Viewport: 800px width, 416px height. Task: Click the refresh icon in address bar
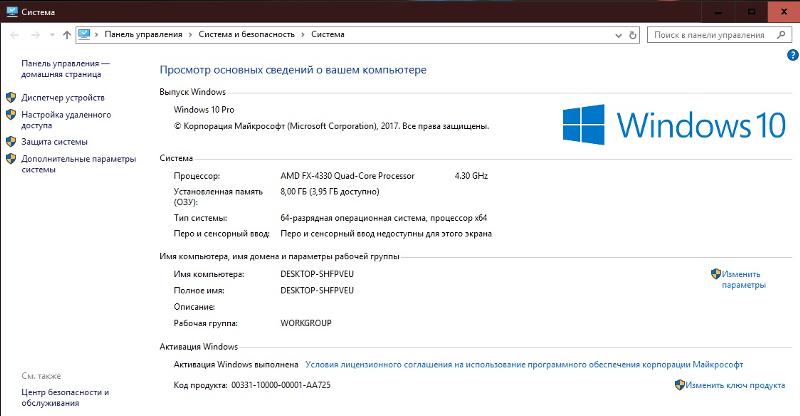[633, 35]
